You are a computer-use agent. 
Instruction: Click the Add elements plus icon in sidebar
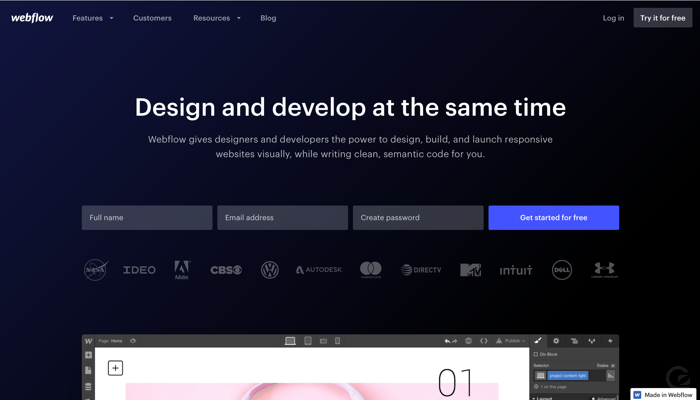[88, 355]
